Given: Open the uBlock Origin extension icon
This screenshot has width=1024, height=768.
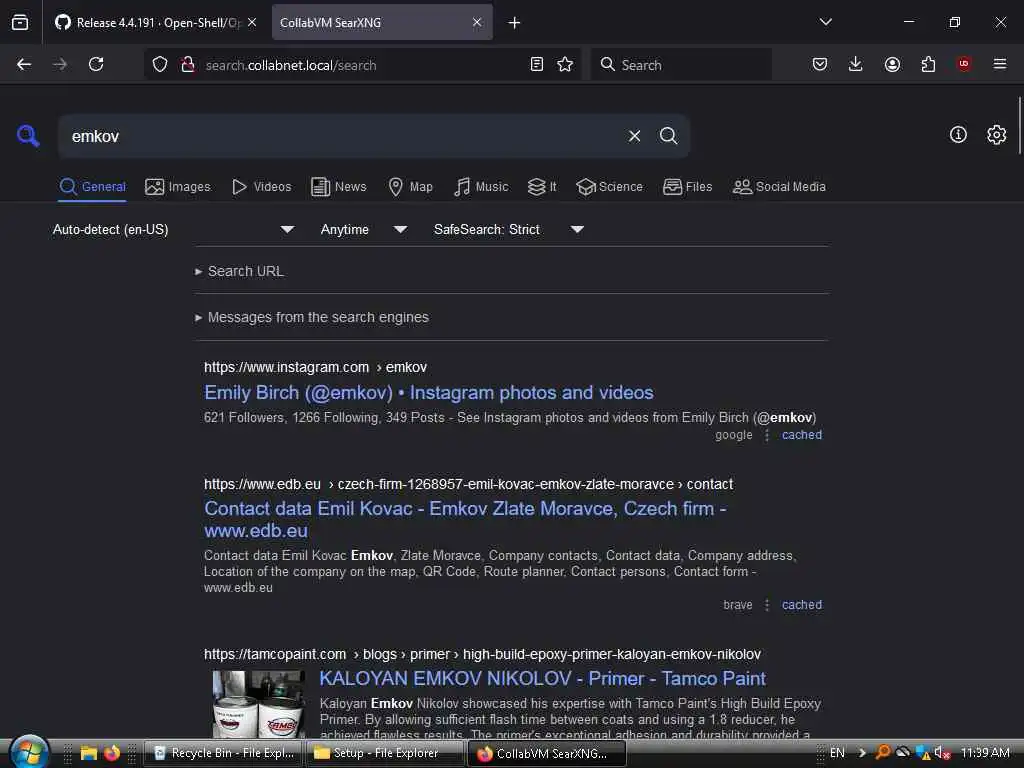Looking at the screenshot, I should [x=964, y=64].
